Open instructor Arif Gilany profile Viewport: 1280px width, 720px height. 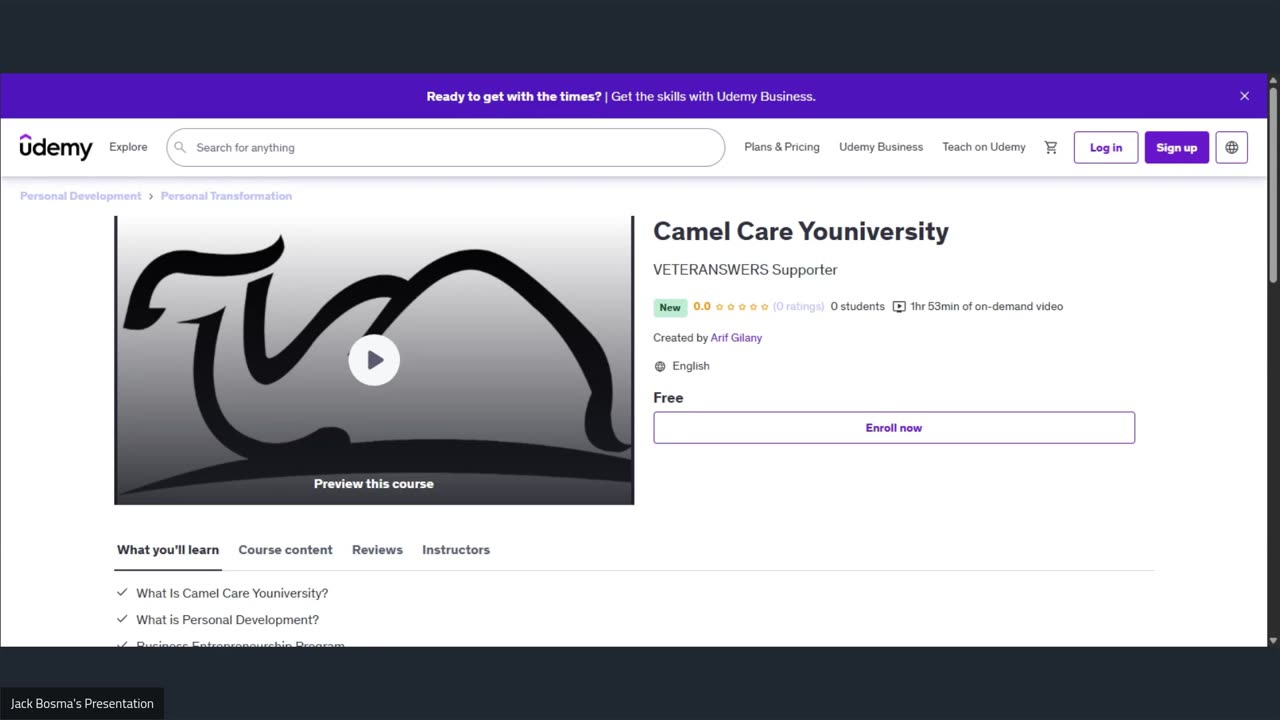736,338
